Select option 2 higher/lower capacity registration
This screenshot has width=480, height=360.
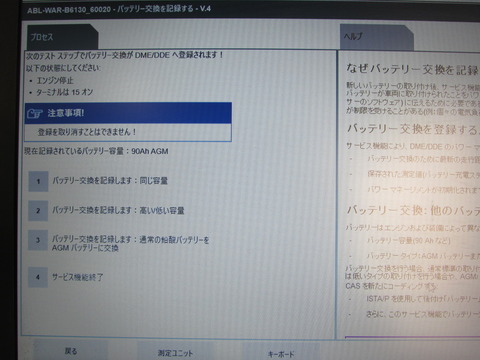(38, 211)
